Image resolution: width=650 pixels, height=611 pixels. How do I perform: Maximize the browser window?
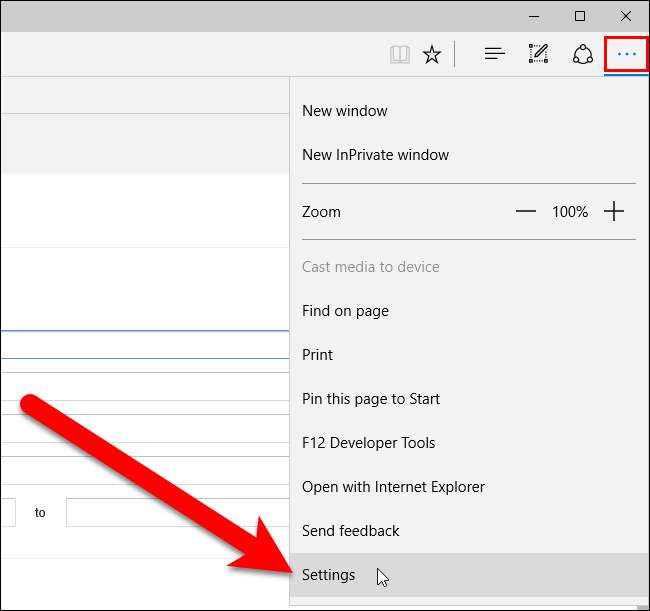pyautogui.click(x=581, y=16)
